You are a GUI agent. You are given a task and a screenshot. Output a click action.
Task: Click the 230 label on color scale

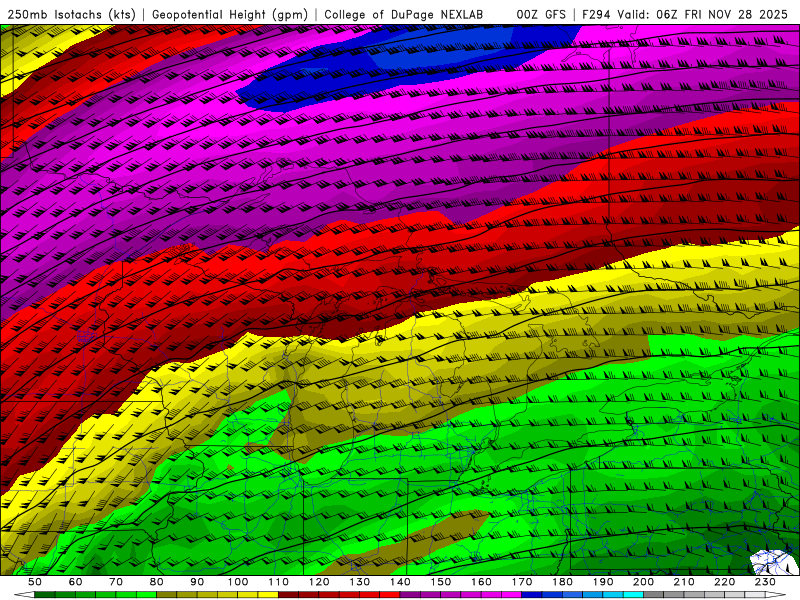[x=765, y=582]
